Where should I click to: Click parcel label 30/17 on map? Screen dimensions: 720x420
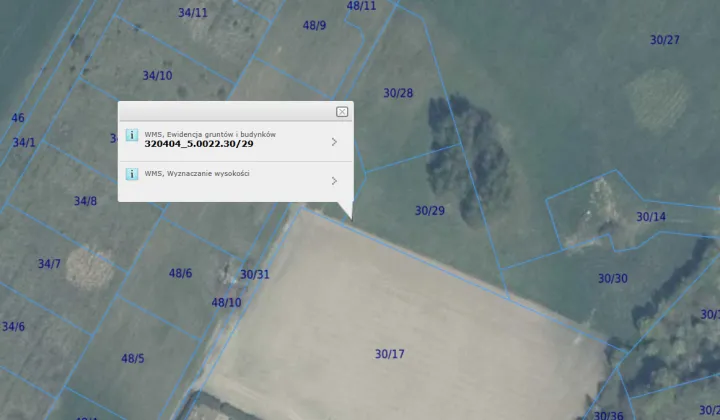pyautogui.click(x=390, y=354)
